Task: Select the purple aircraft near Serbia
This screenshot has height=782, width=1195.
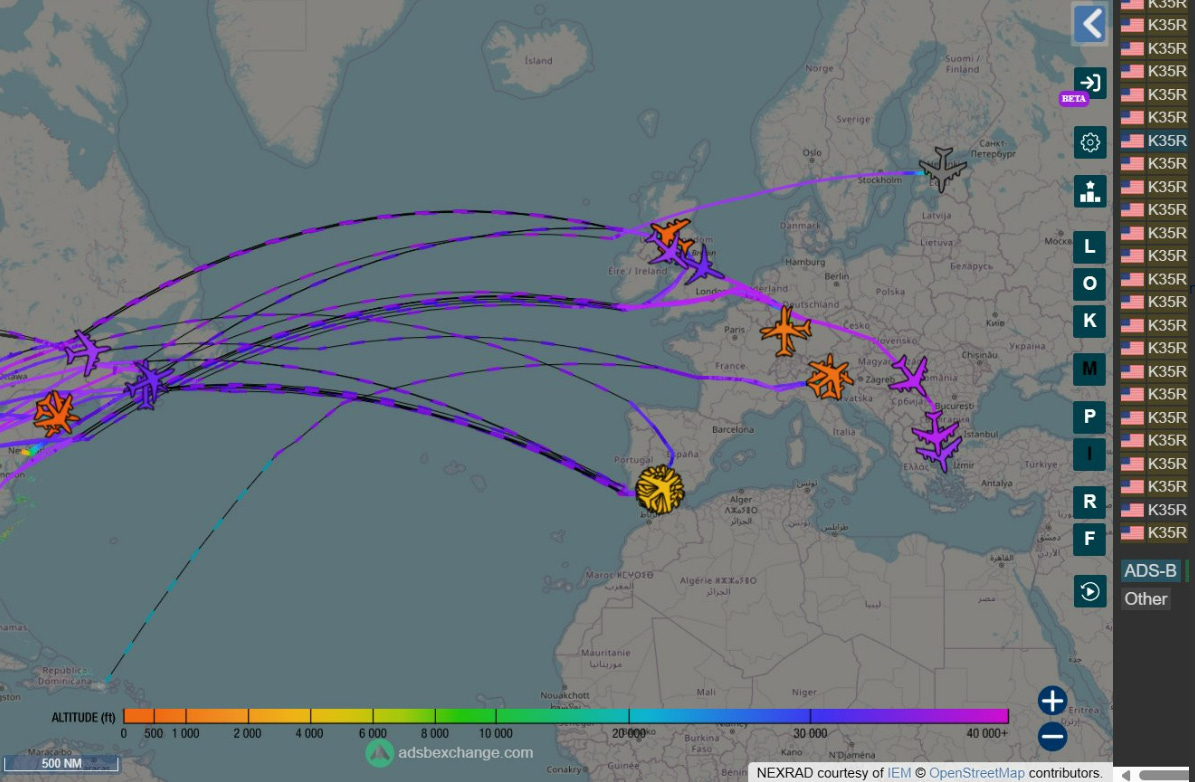Action: click(x=910, y=374)
